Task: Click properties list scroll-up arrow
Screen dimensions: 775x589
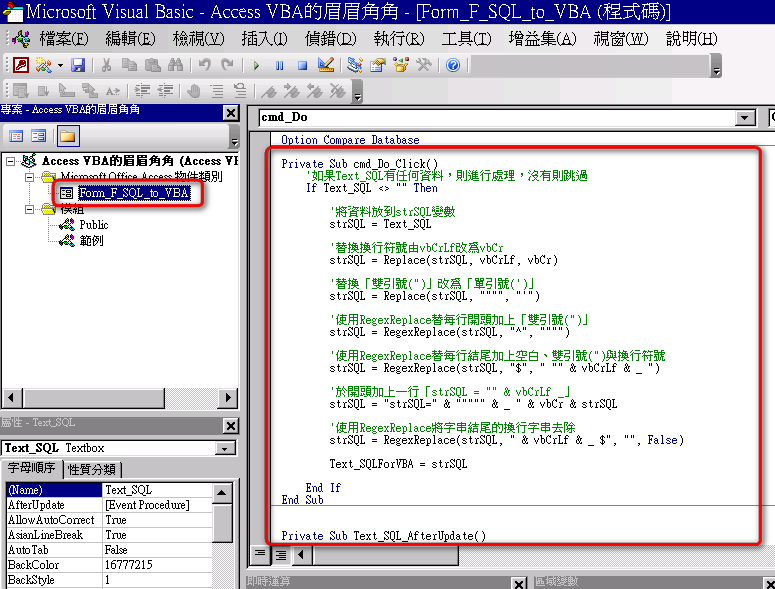Action: 221,493
